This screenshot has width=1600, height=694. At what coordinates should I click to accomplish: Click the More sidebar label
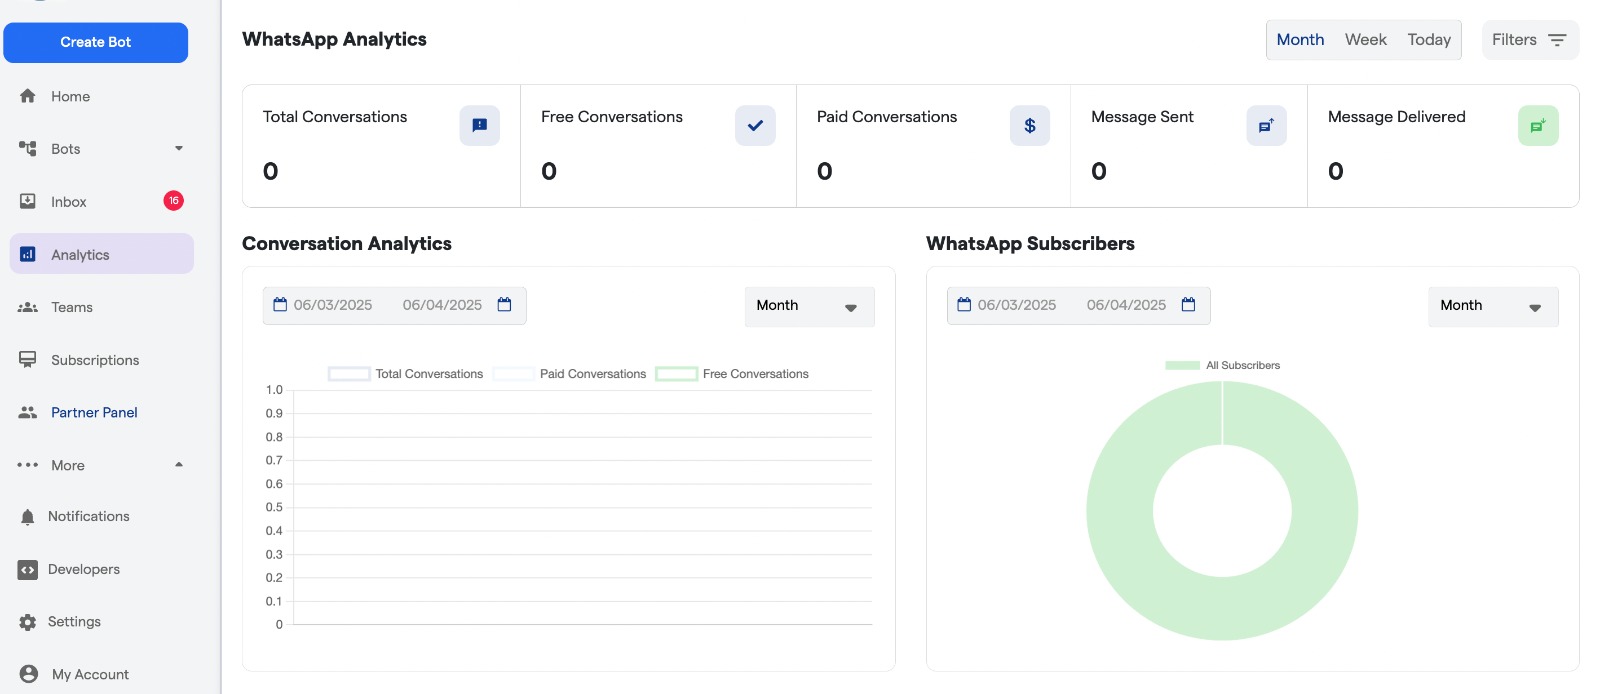[x=68, y=465]
